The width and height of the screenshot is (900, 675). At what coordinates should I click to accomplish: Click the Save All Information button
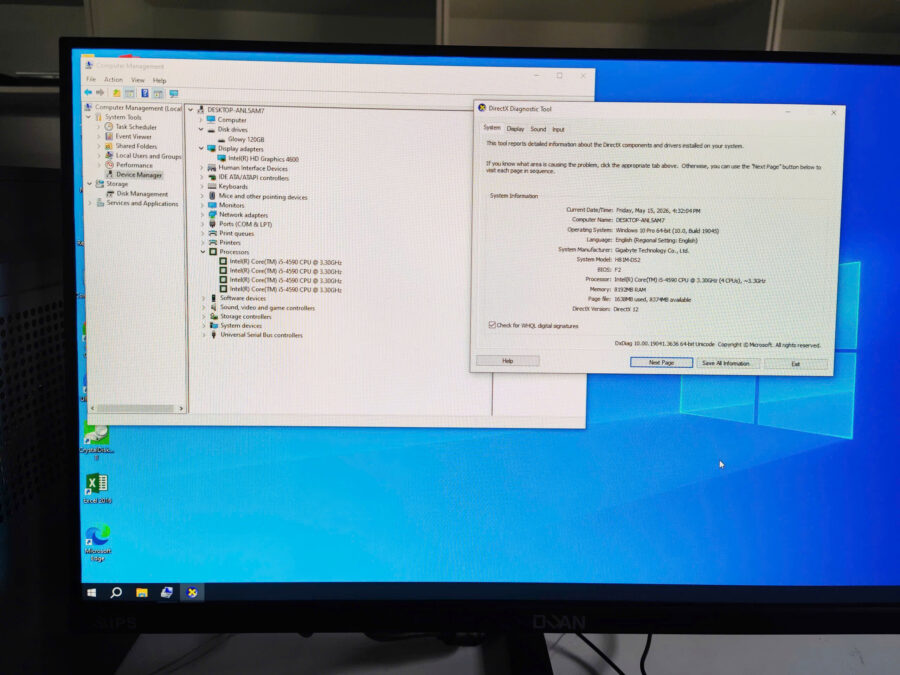coord(726,363)
